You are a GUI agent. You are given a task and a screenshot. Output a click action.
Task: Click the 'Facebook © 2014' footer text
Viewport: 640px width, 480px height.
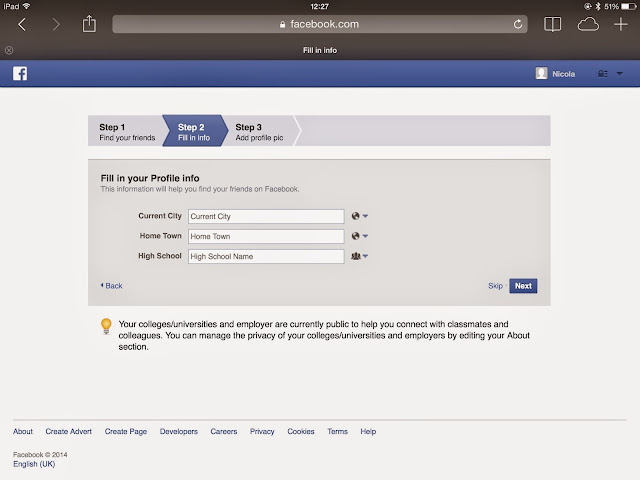[40, 454]
